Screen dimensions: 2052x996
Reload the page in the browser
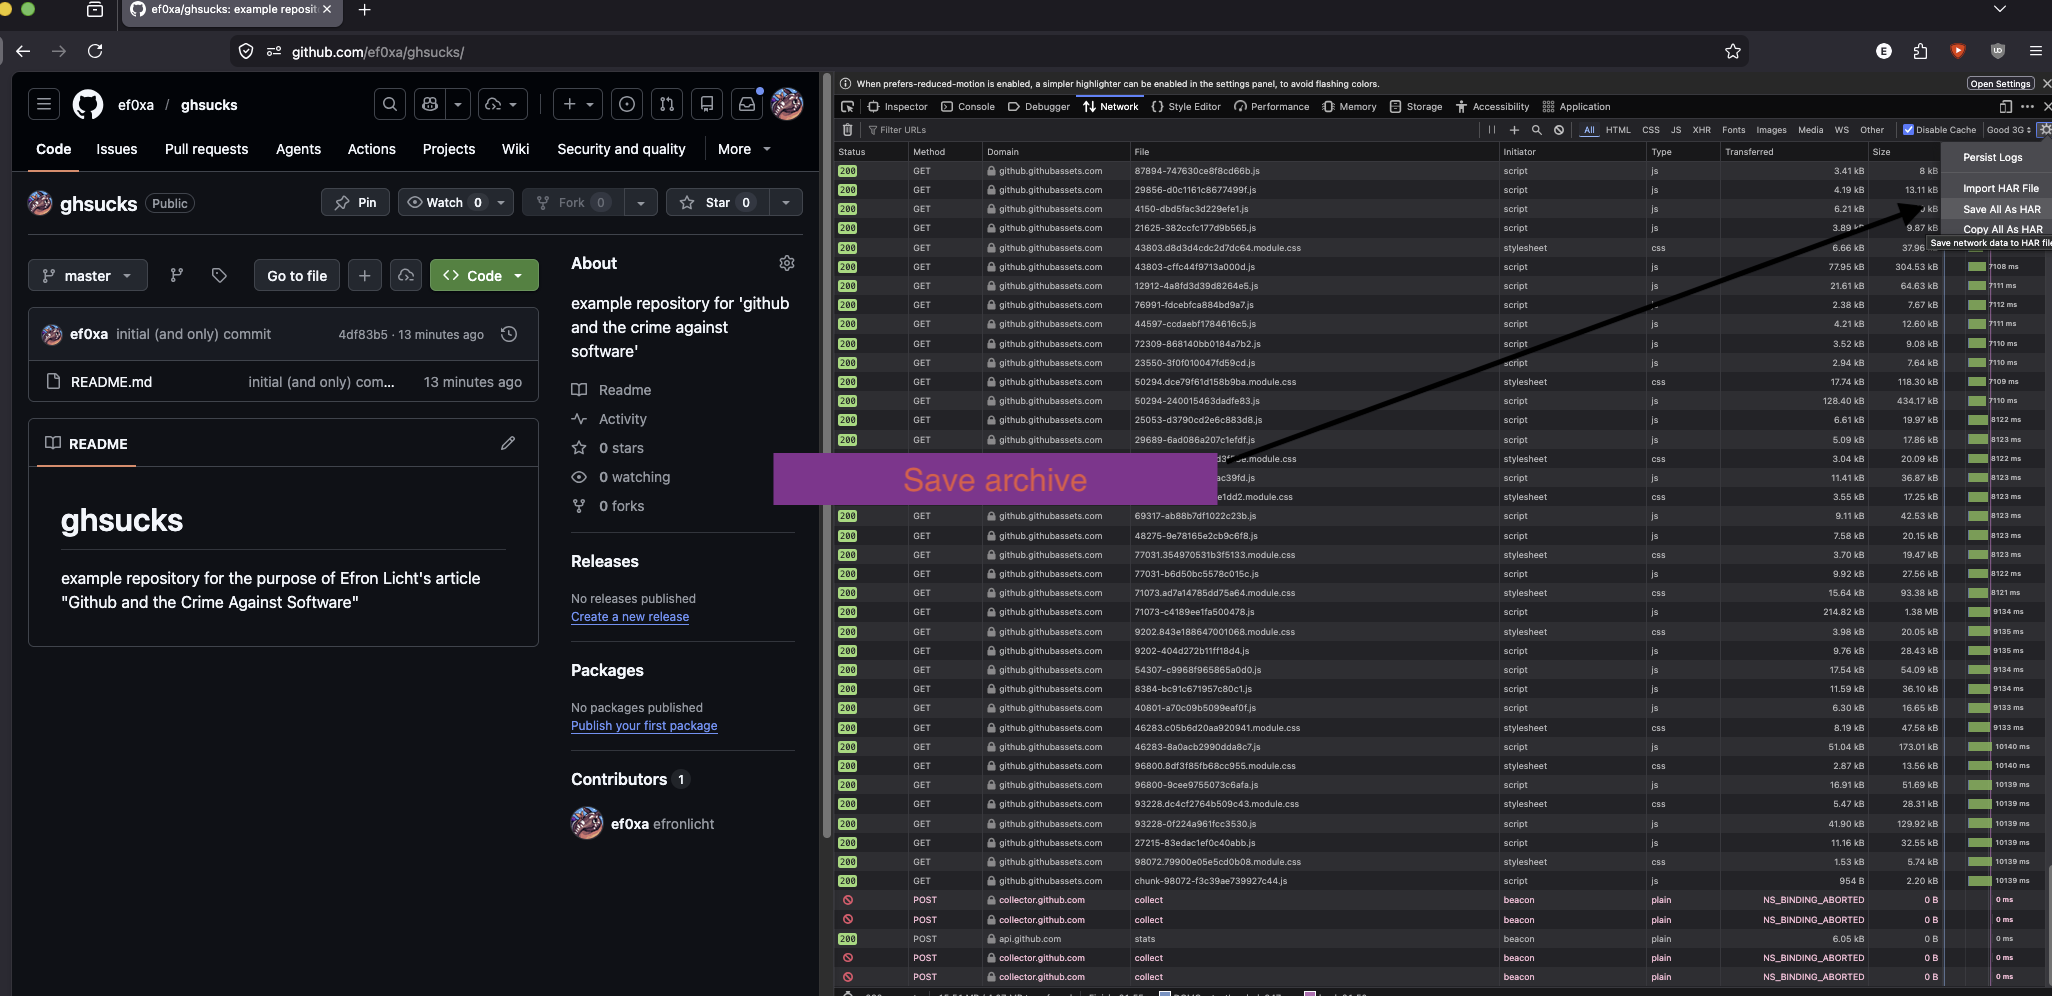(x=95, y=51)
